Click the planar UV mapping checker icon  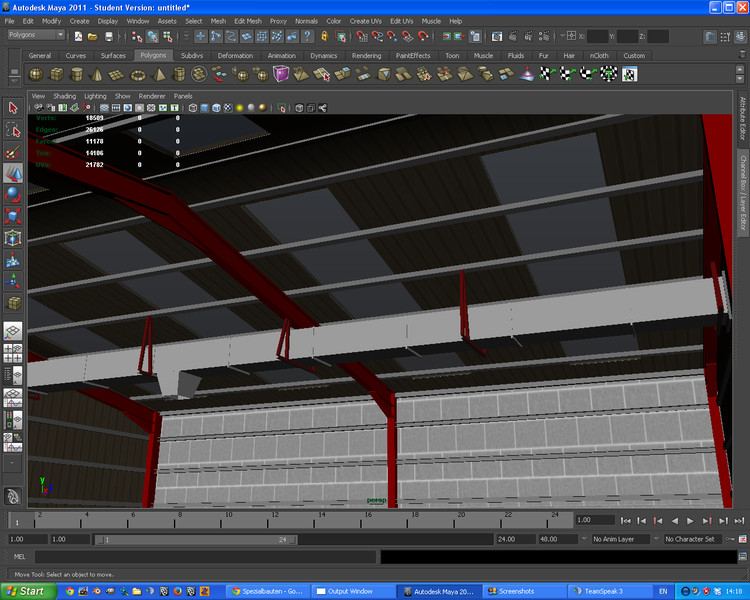point(545,74)
